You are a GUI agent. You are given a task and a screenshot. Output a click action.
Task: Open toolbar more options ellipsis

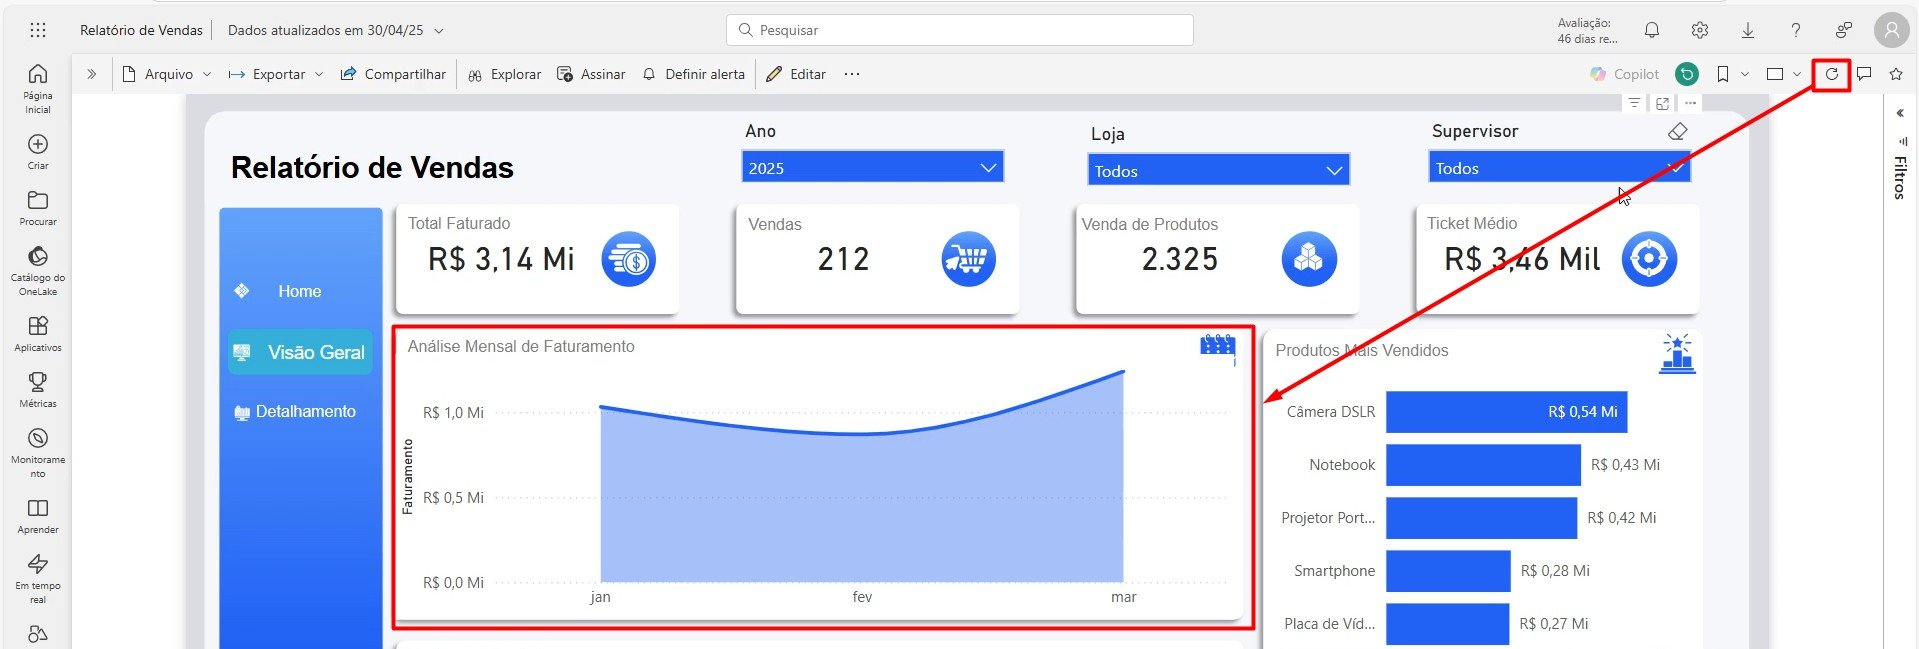(852, 74)
